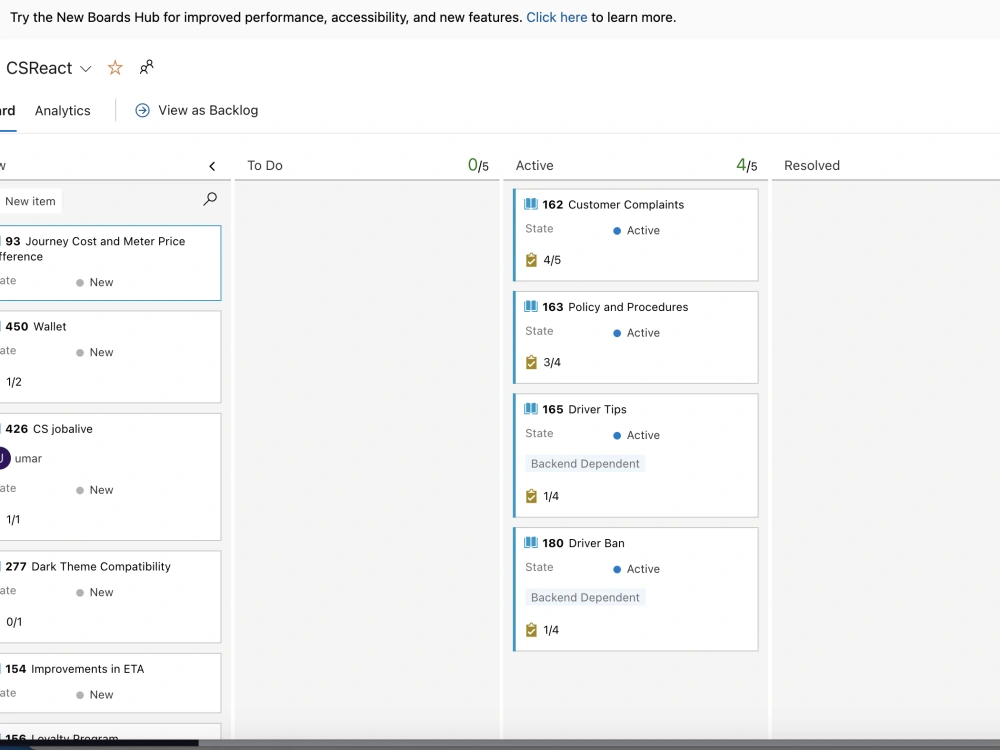Change New state on Dark Theme Compatibility card
The width and height of the screenshot is (1000, 750).
(94, 592)
